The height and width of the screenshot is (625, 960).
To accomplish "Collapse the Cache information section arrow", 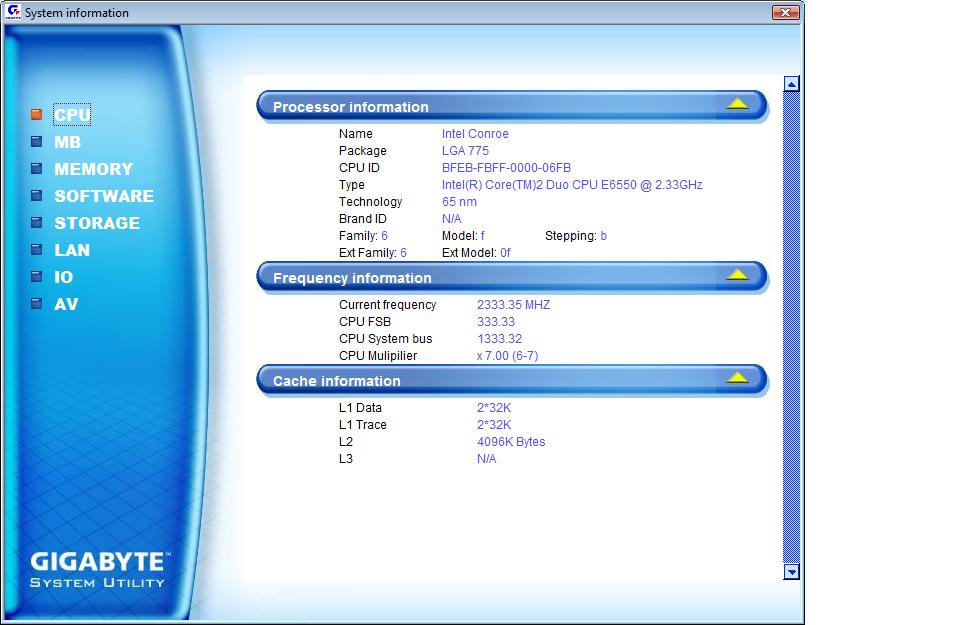I will tap(737, 378).
